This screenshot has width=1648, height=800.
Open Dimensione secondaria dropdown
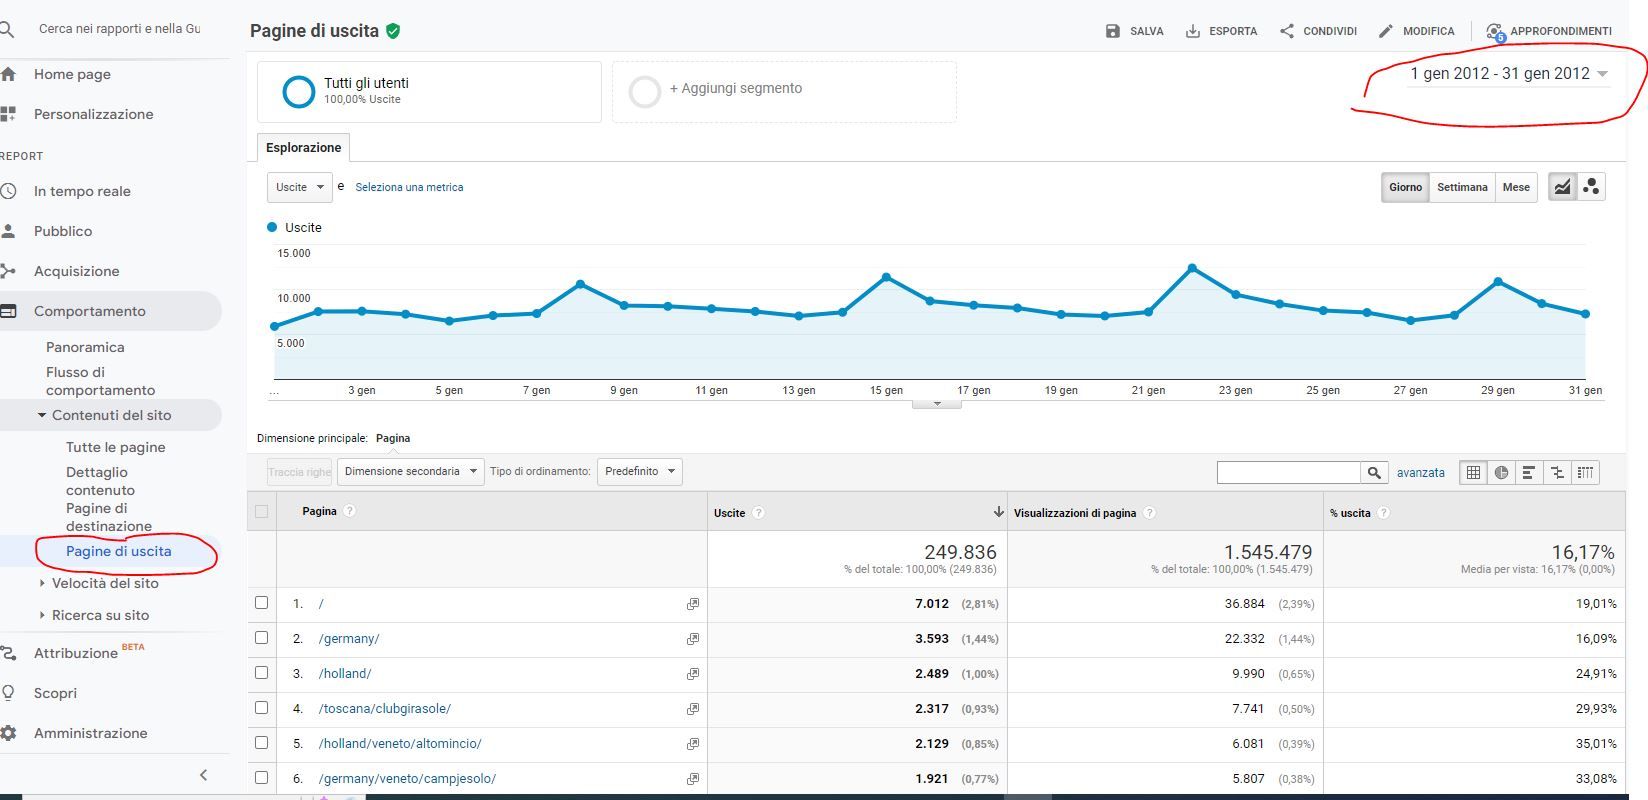click(x=410, y=472)
